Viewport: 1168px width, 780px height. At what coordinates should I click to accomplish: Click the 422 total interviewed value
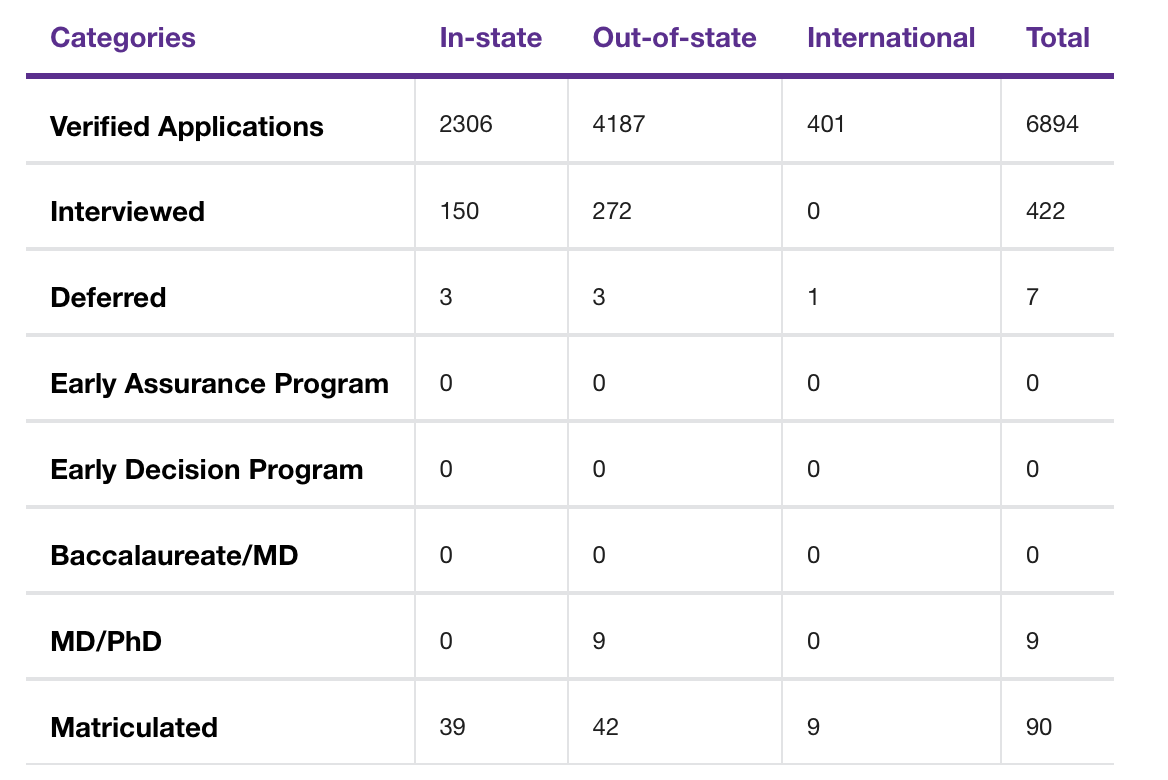[x=1045, y=212]
